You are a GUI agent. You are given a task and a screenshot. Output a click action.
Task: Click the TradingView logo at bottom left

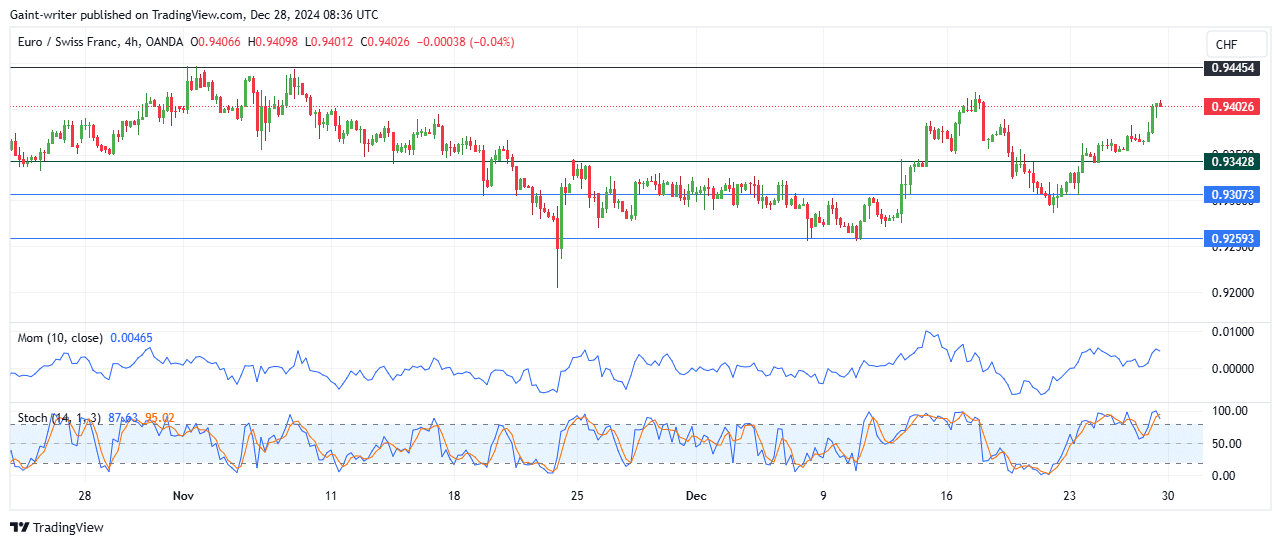57,527
